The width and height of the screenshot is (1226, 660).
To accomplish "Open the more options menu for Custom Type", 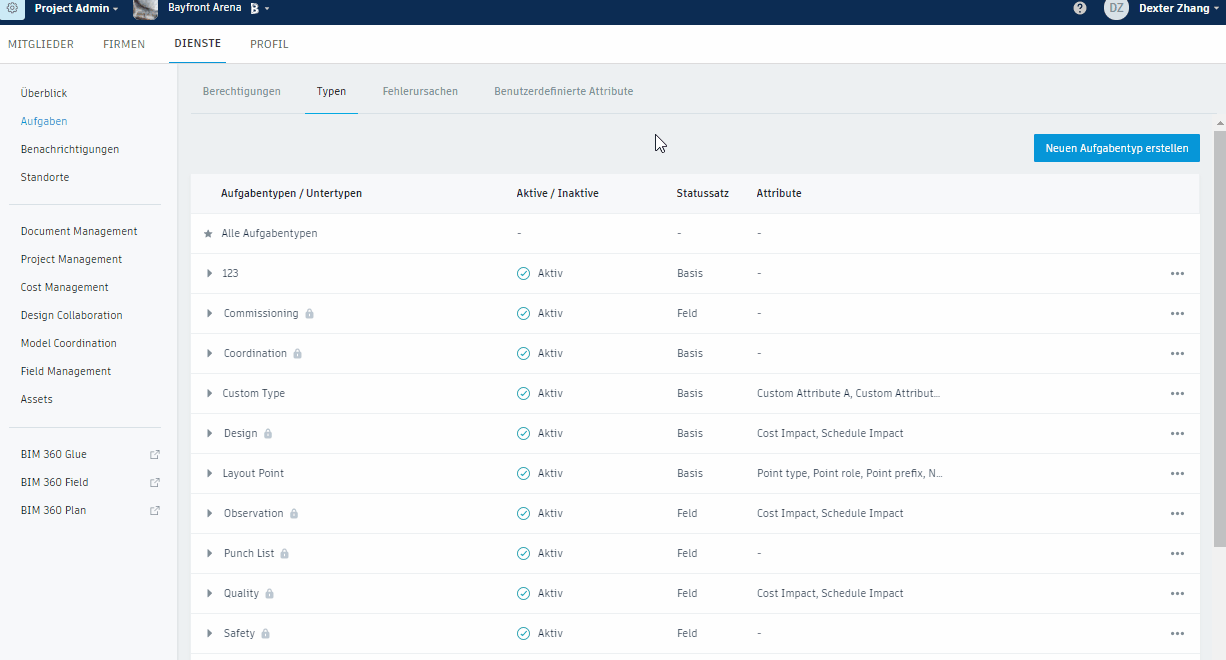I will coord(1177,393).
